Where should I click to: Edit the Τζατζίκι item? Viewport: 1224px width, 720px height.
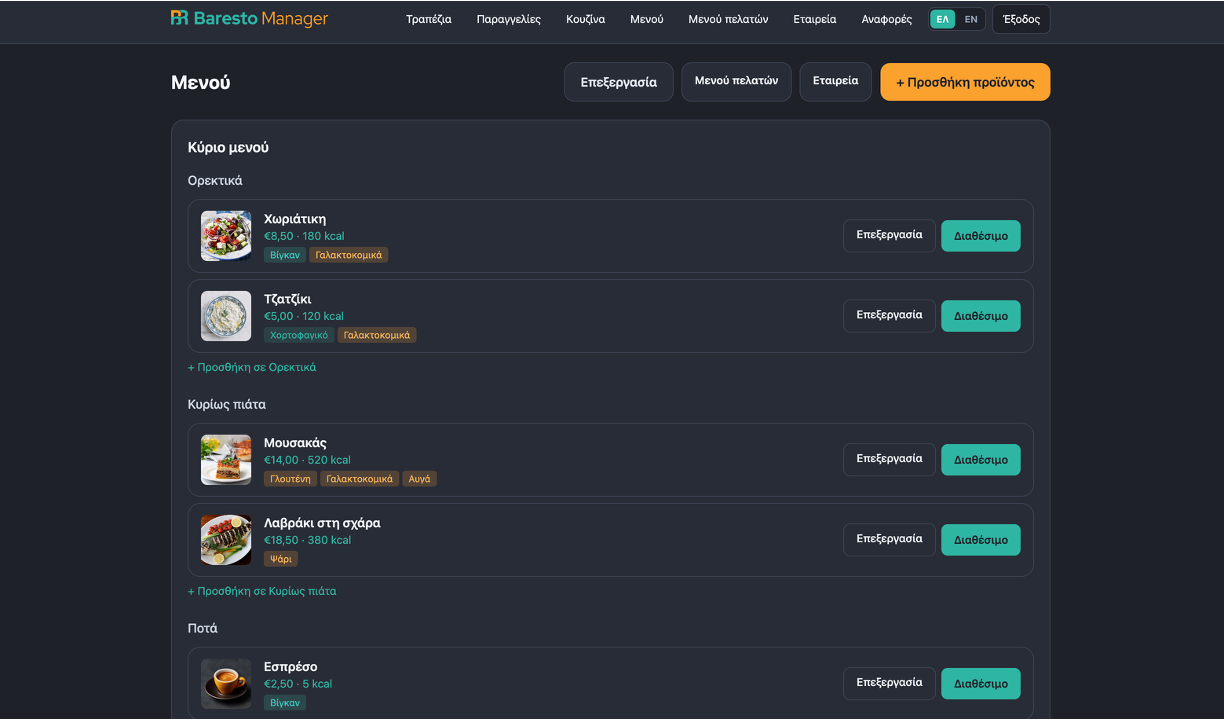[x=889, y=316]
